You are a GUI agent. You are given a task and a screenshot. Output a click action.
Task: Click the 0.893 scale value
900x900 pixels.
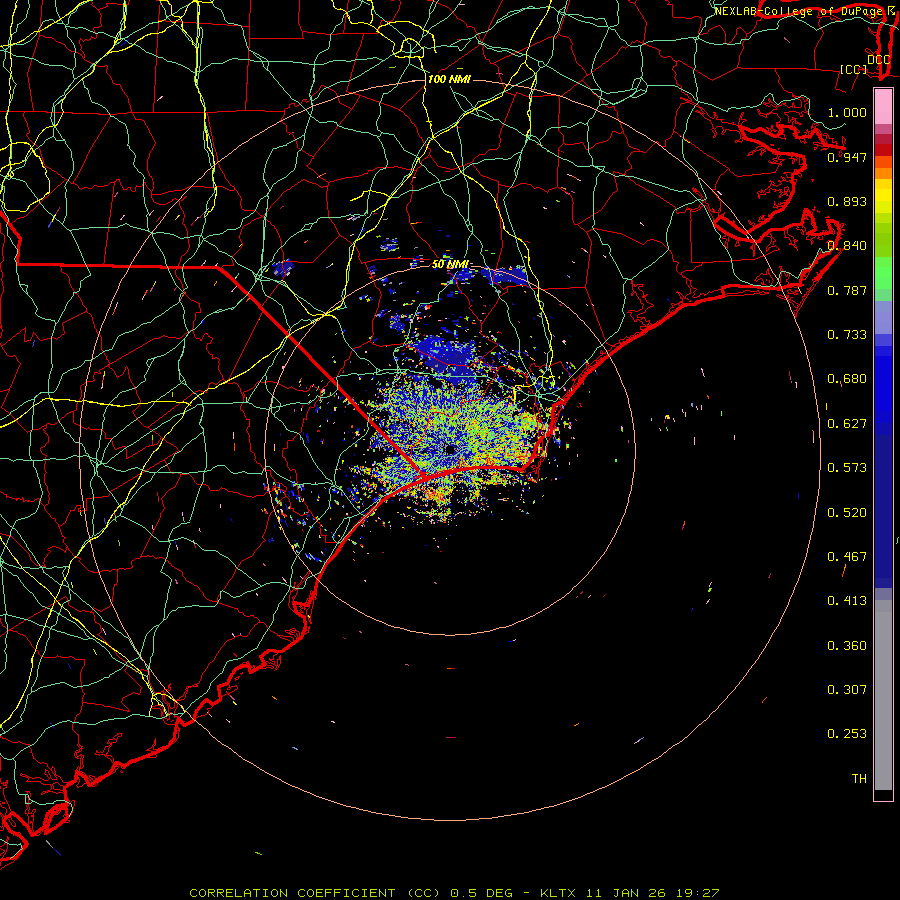coord(847,201)
